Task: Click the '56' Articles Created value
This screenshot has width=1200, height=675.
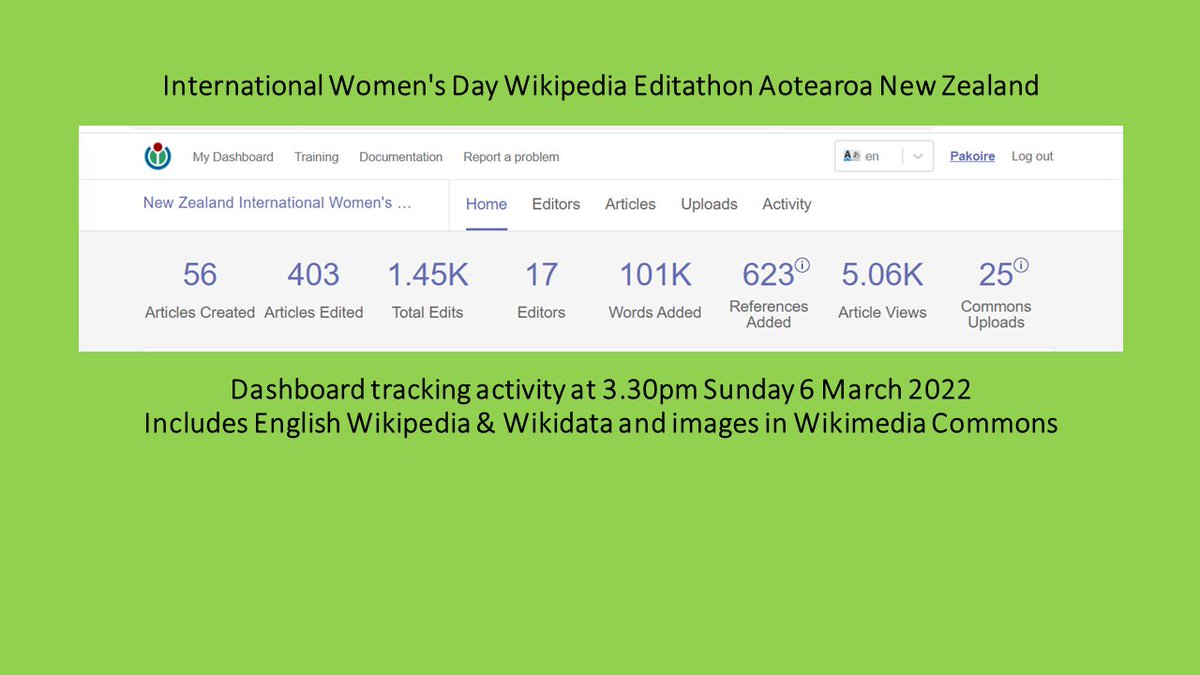Action: point(200,275)
